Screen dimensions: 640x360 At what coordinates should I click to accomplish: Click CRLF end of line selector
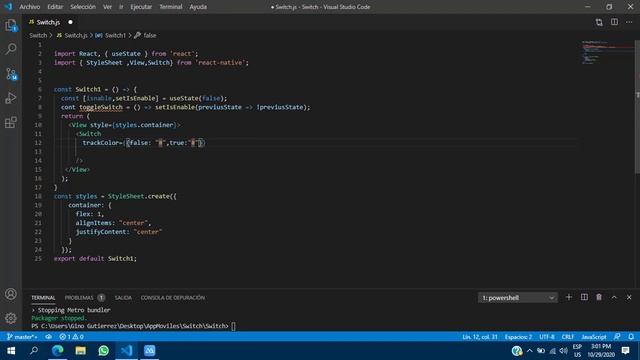pyautogui.click(x=568, y=337)
